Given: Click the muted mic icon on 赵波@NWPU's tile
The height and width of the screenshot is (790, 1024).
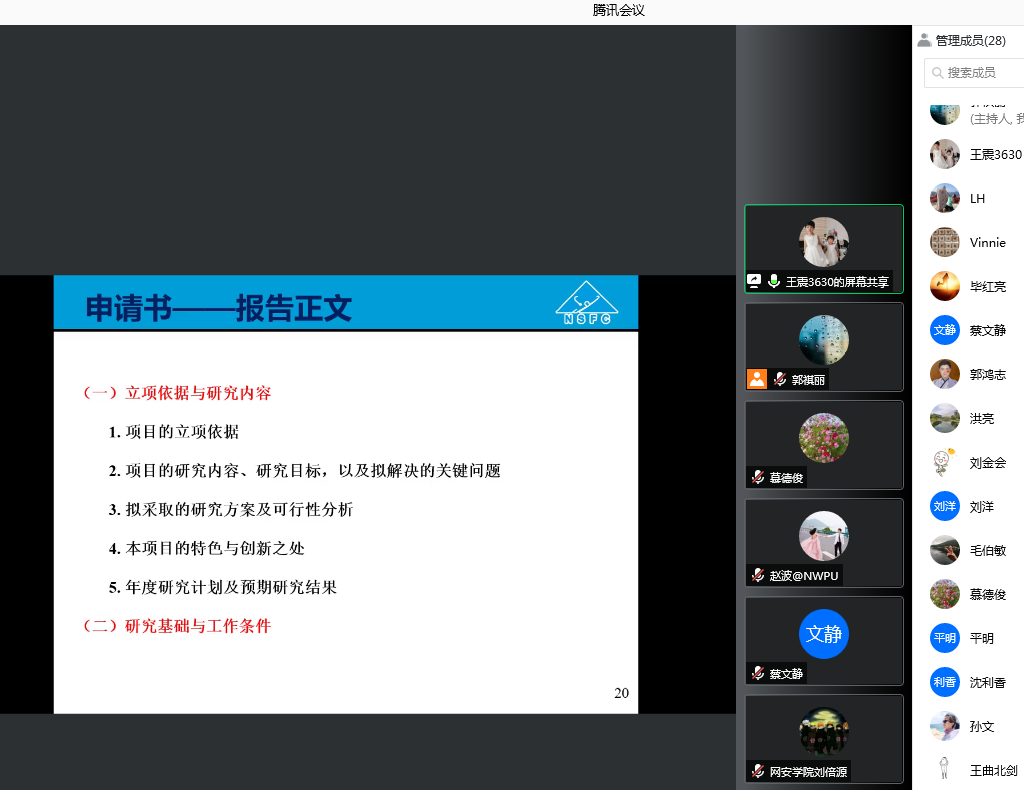Looking at the screenshot, I should pyautogui.click(x=759, y=575).
